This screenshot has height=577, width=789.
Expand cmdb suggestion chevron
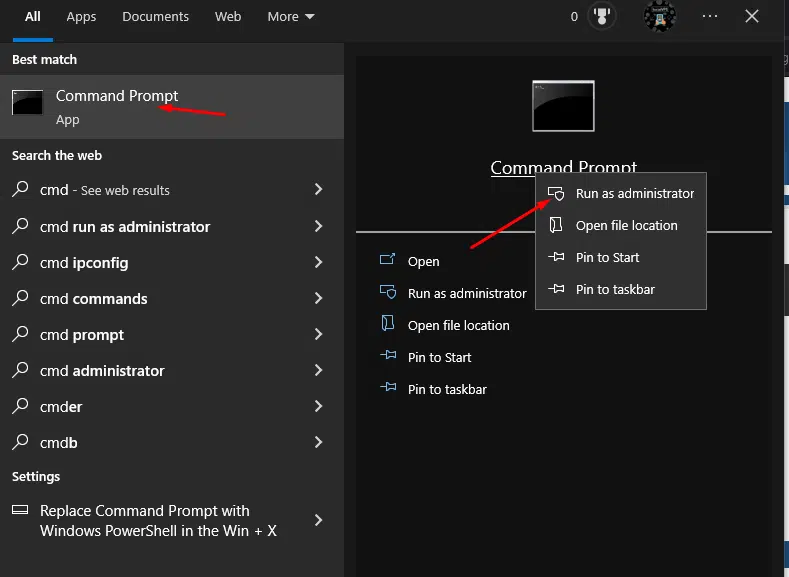pos(319,442)
